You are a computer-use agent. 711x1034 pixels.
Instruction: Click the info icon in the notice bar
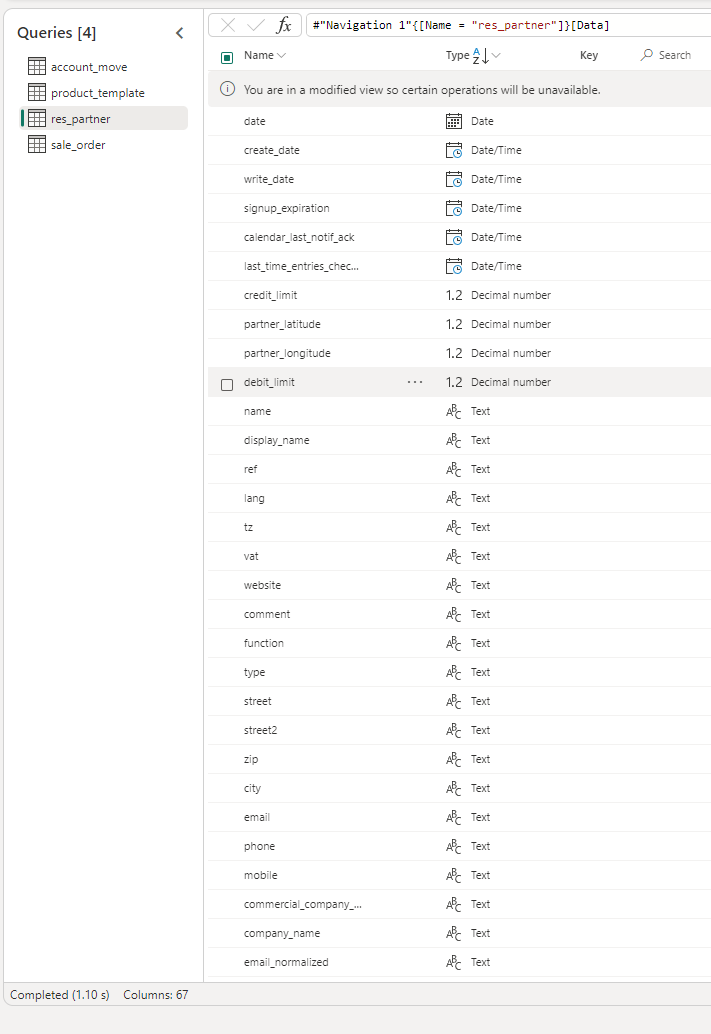(x=228, y=89)
